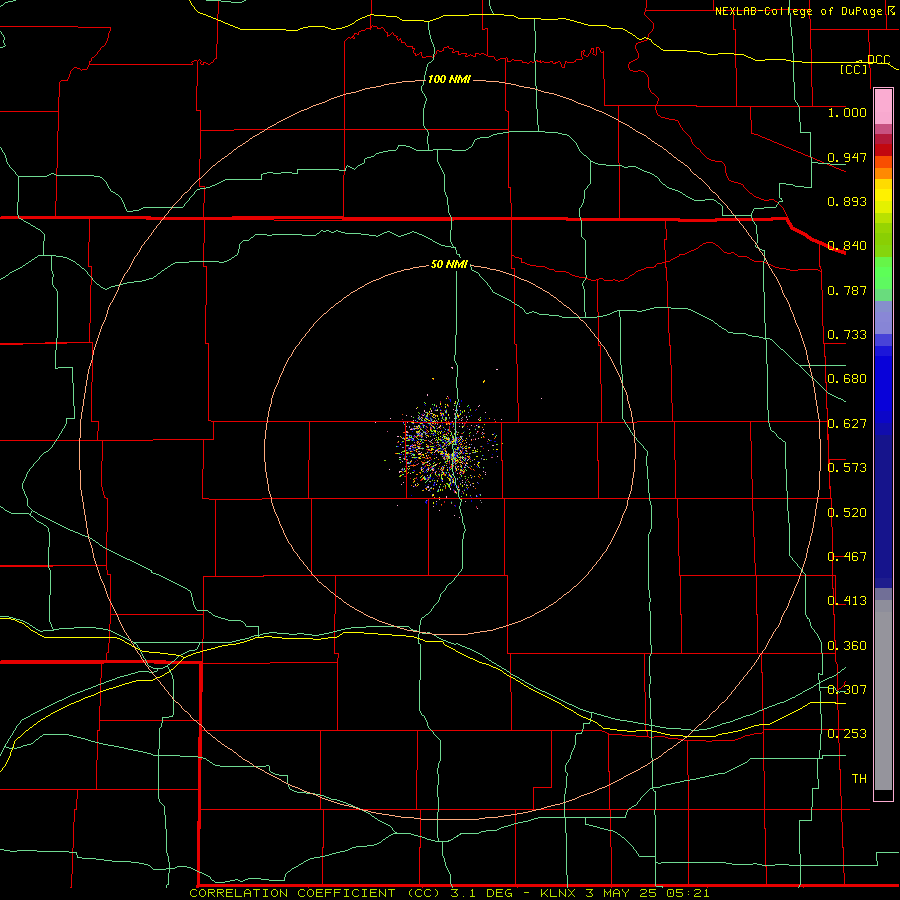The height and width of the screenshot is (900, 900).
Task: Click the 0.680 color scale value
Action: [847, 379]
